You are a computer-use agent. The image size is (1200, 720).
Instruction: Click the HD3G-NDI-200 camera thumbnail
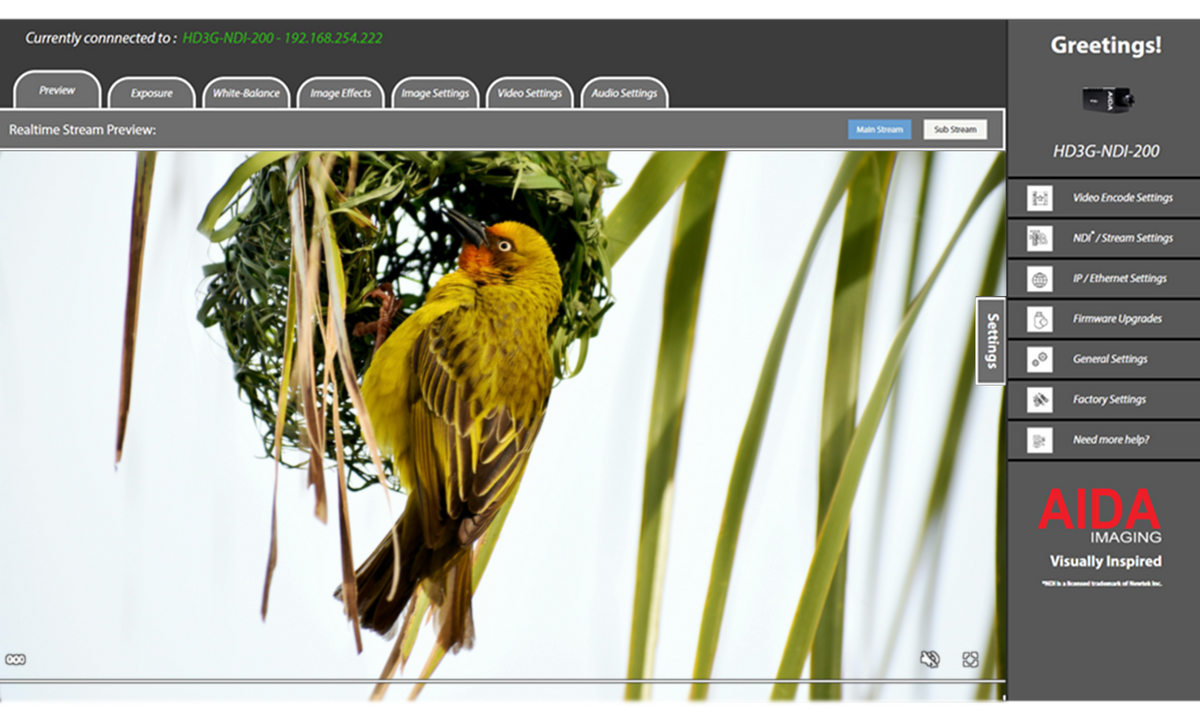(x=1107, y=99)
